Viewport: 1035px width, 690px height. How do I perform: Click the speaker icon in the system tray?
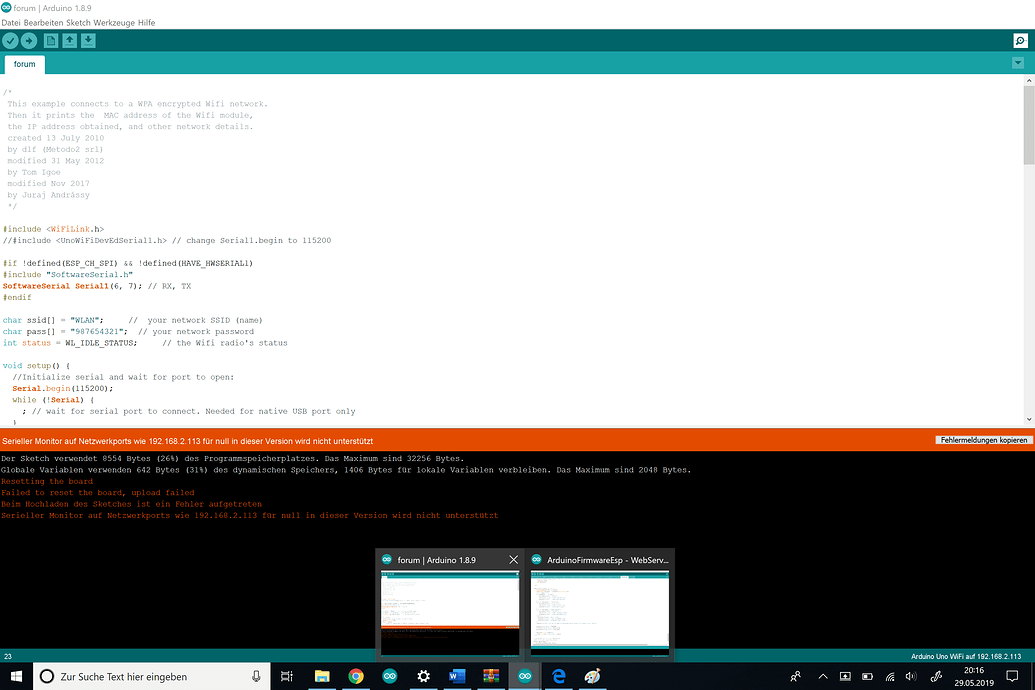(x=910, y=676)
